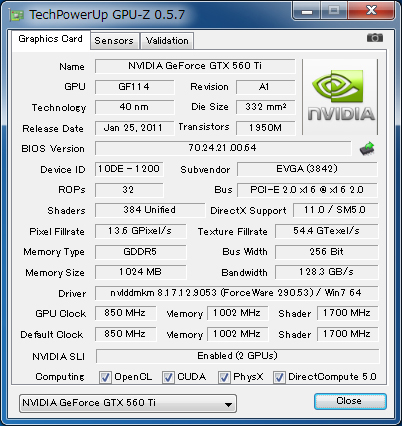Click the Default Clock field 850 MHz

tap(125, 334)
